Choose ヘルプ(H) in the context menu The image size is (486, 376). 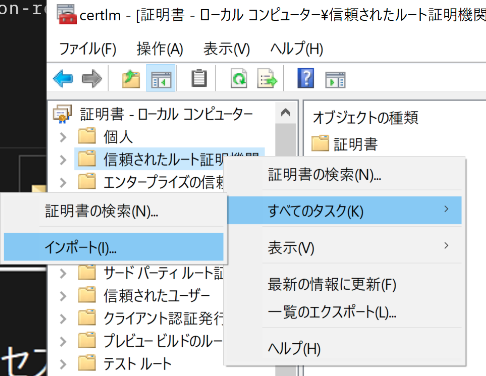(x=345, y=348)
